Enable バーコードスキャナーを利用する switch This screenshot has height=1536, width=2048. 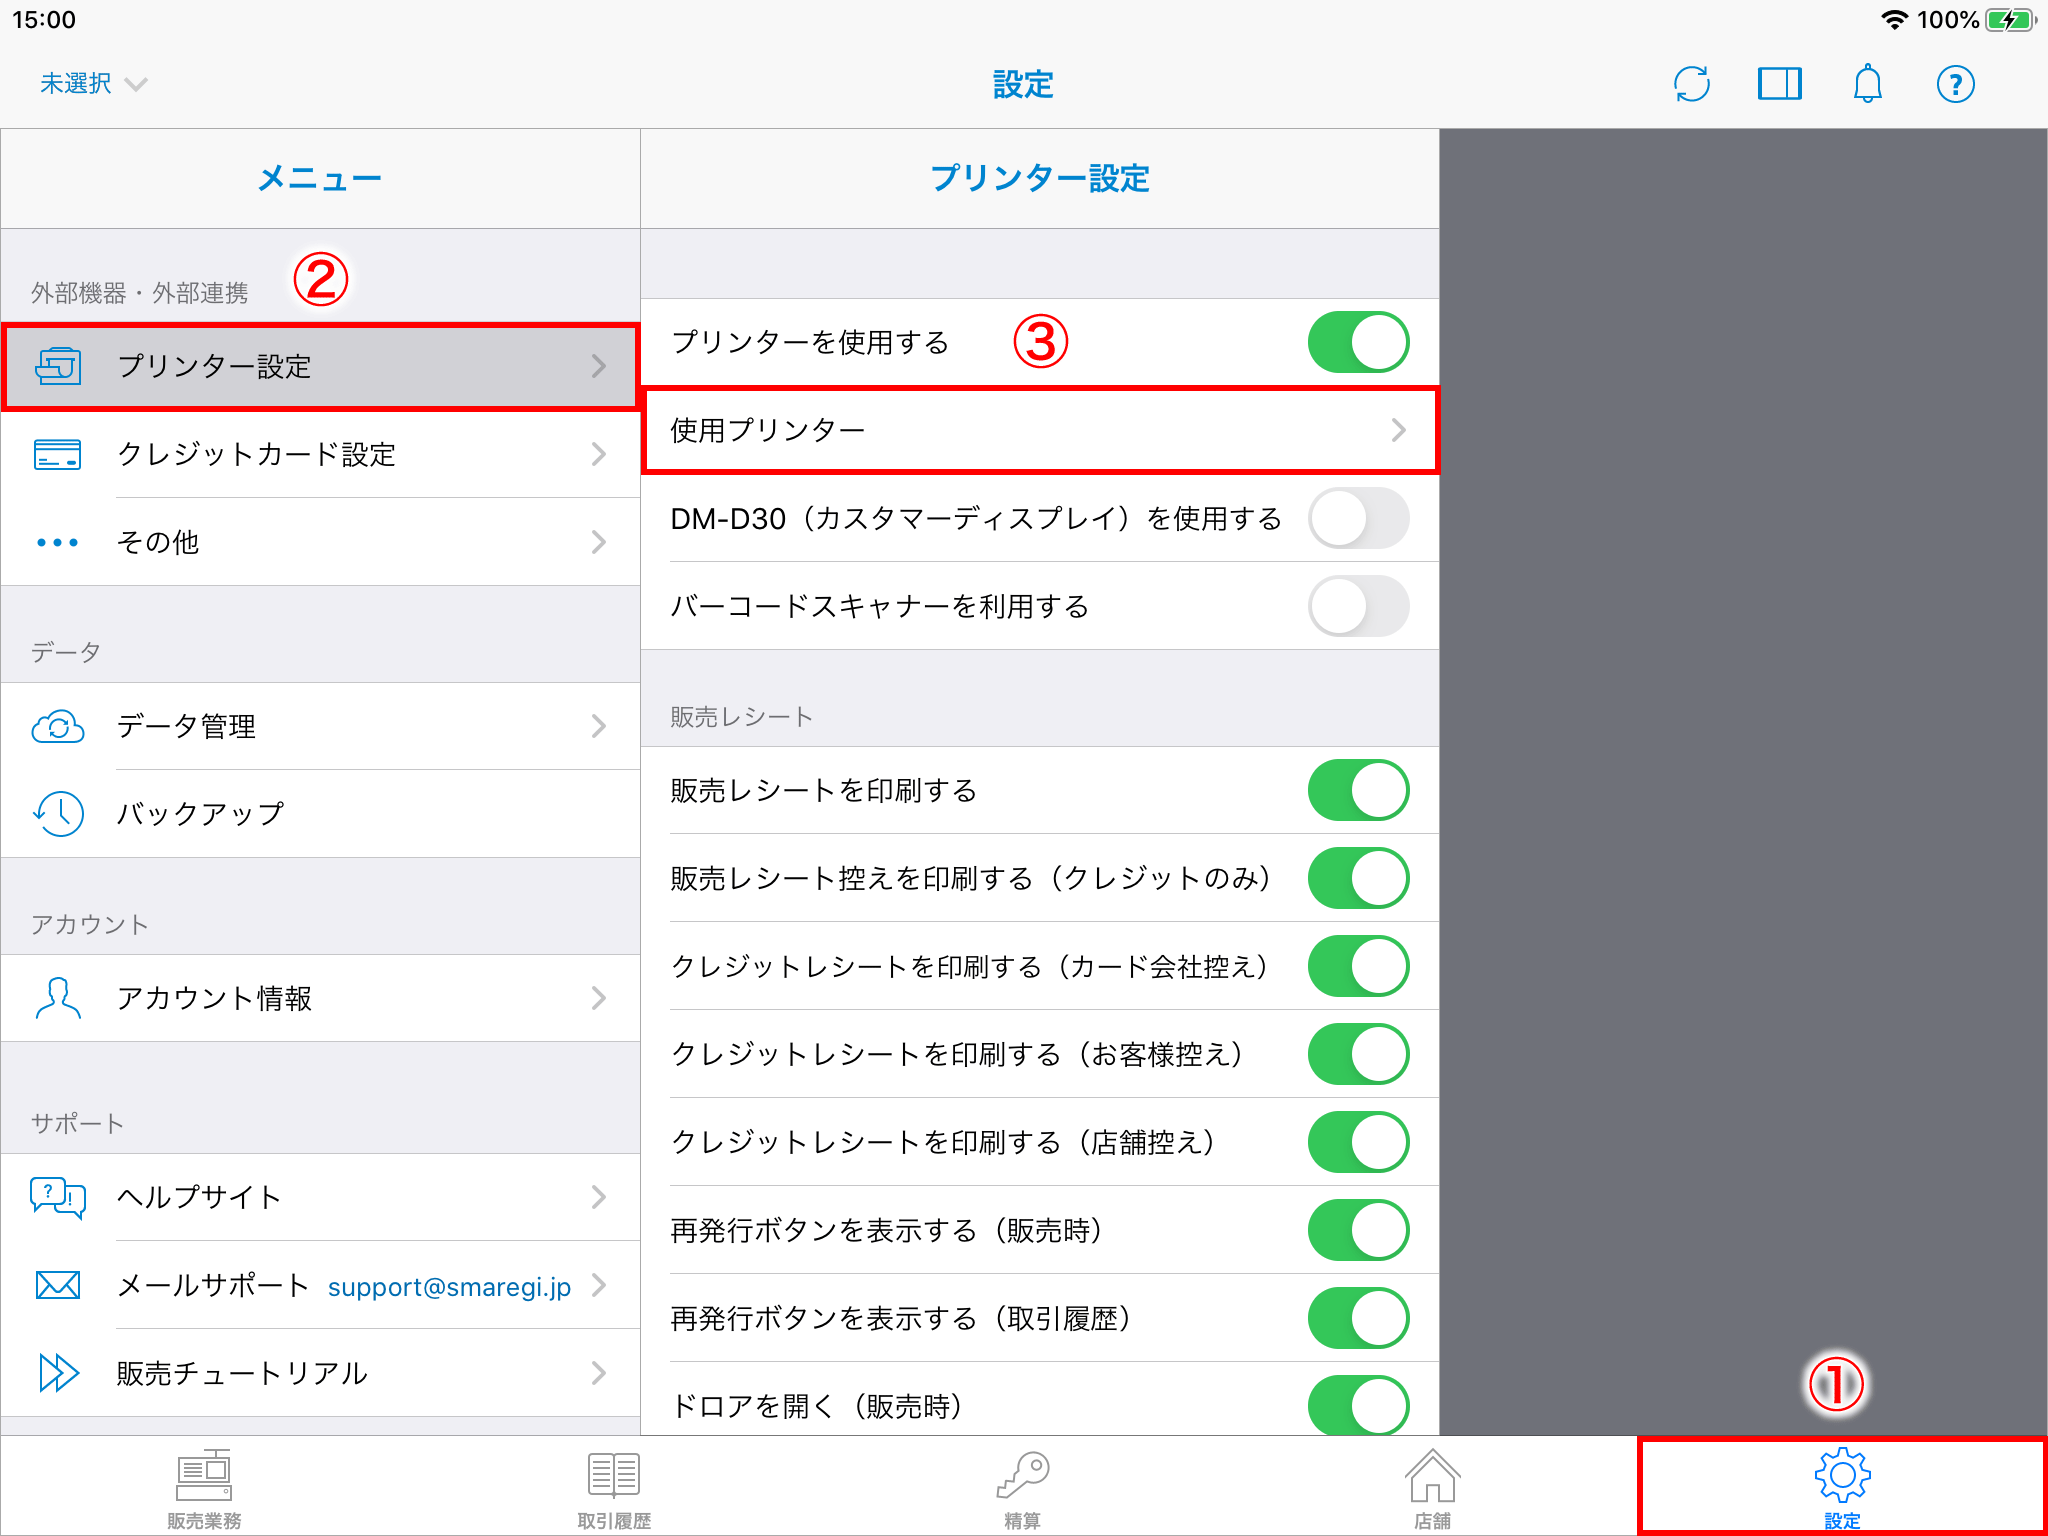[1358, 606]
